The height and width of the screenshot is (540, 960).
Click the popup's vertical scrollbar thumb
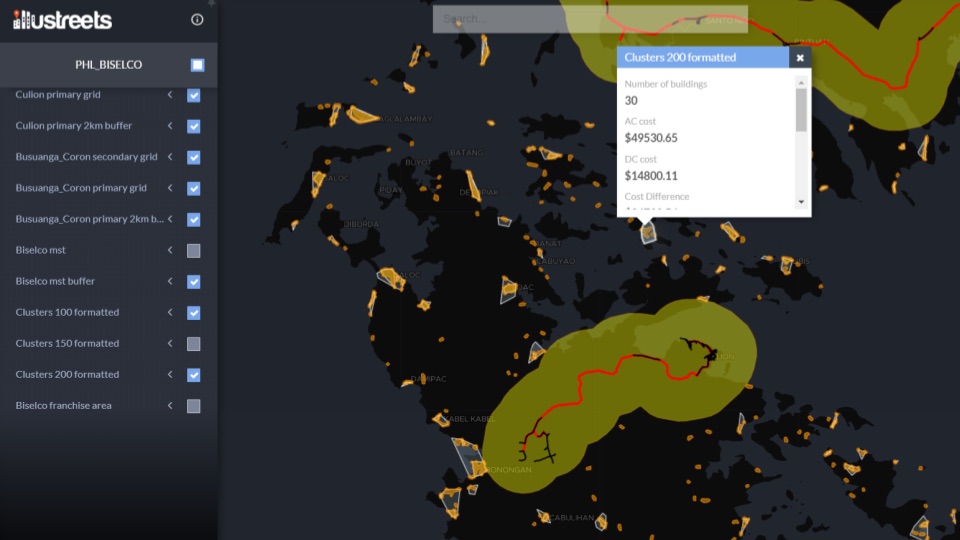801,110
